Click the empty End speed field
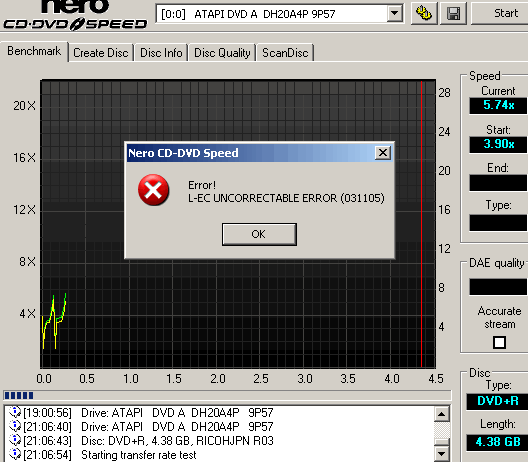The height and width of the screenshot is (462, 528). [498, 183]
